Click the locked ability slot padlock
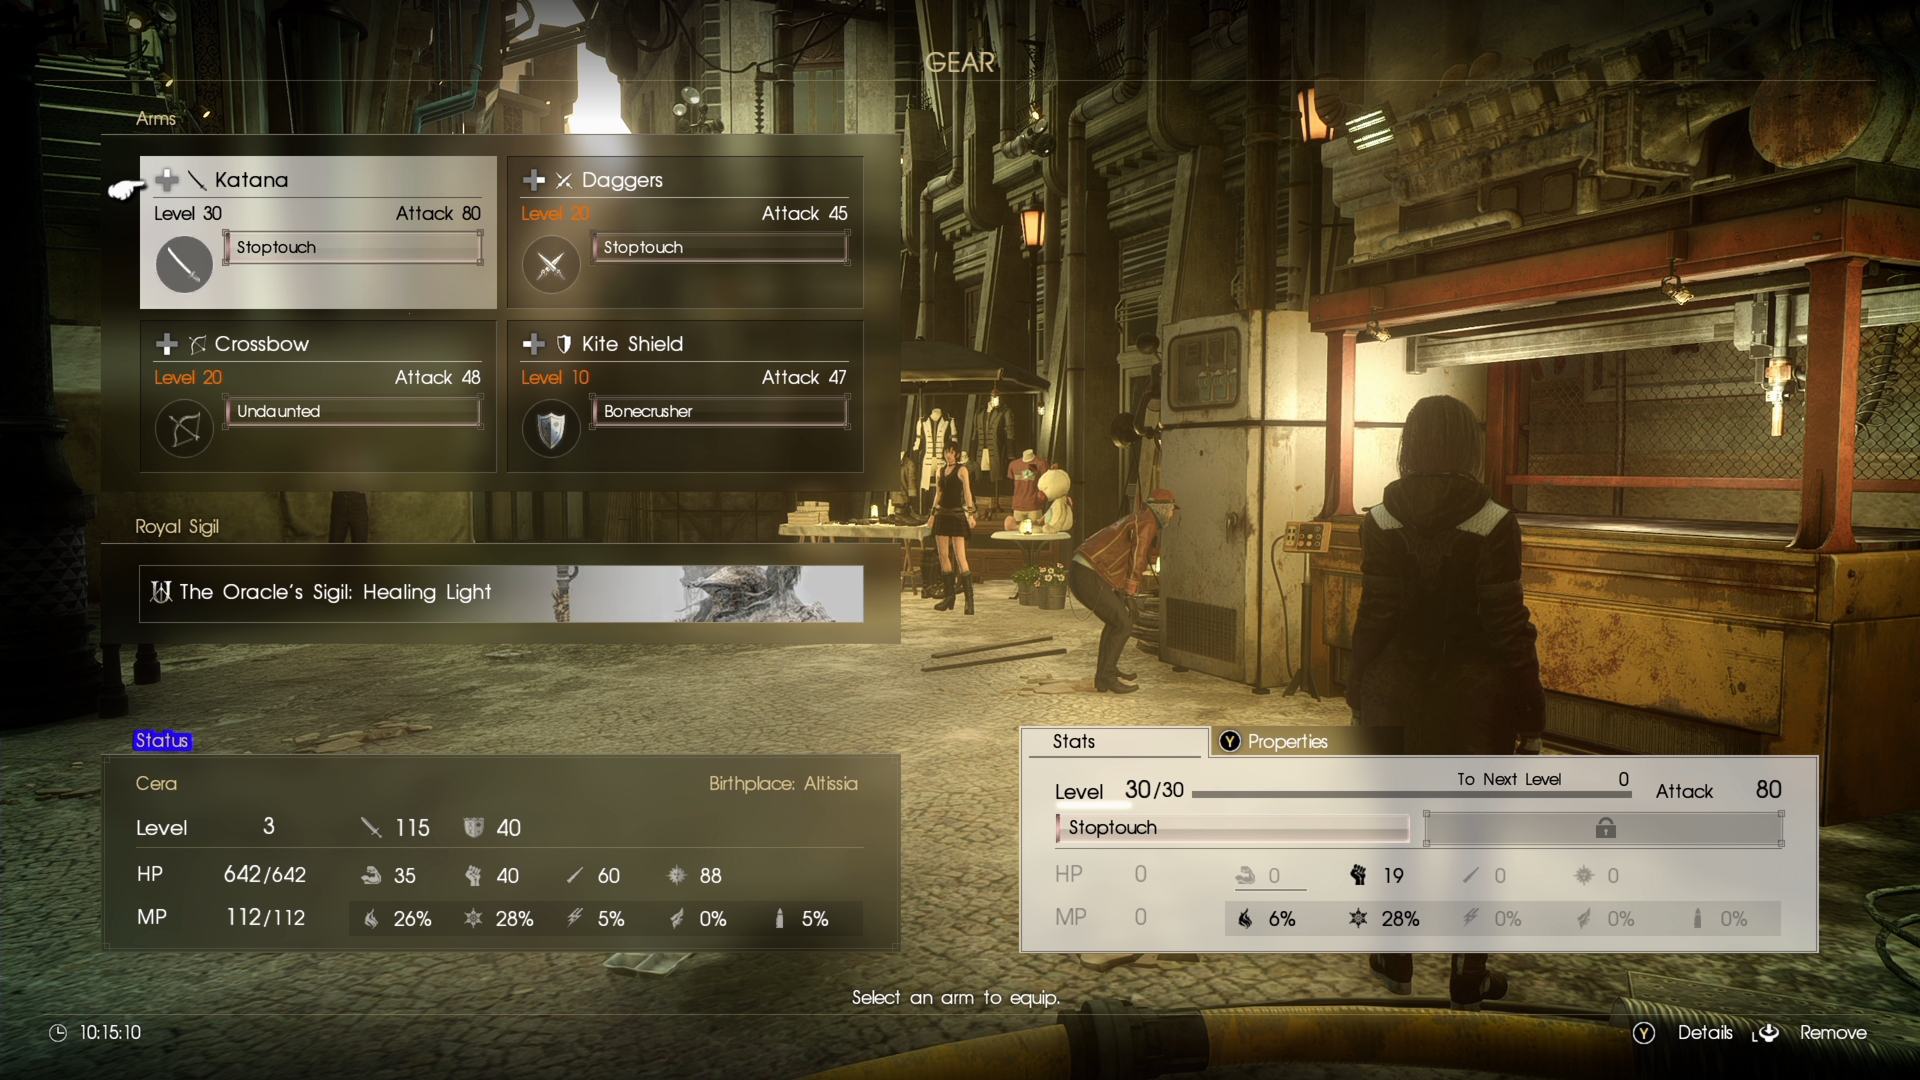This screenshot has height=1080, width=1920. coord(1605,827)
